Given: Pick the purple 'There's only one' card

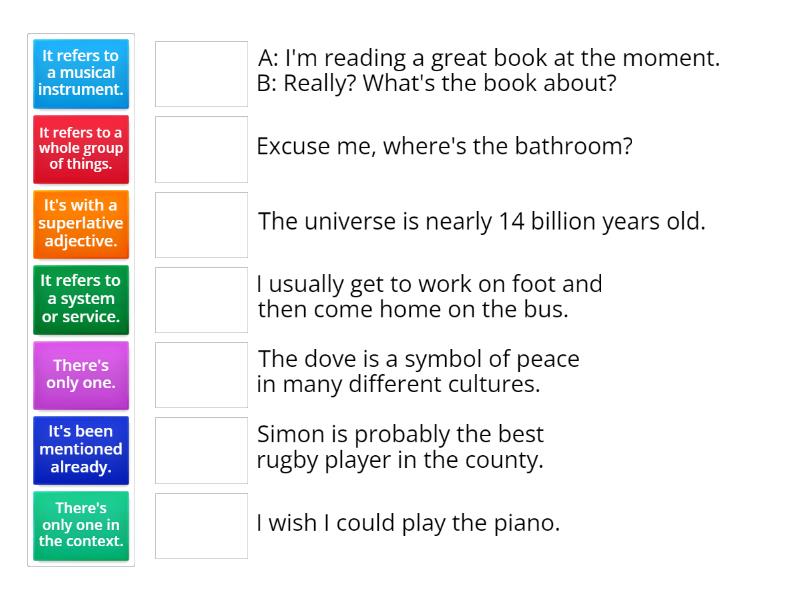Looking at the screenshot, I should pos(80,375).
